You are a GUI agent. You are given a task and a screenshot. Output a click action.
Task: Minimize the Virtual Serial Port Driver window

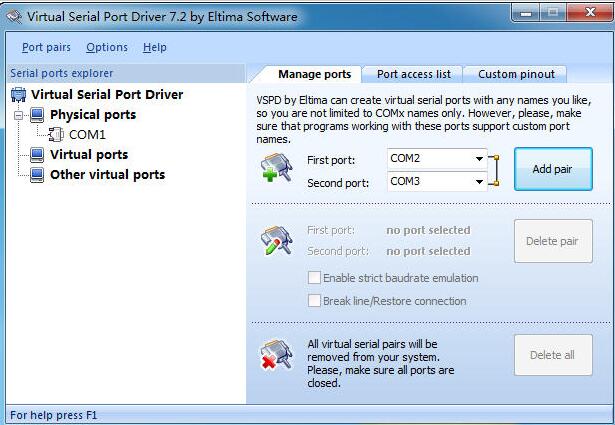526,13
